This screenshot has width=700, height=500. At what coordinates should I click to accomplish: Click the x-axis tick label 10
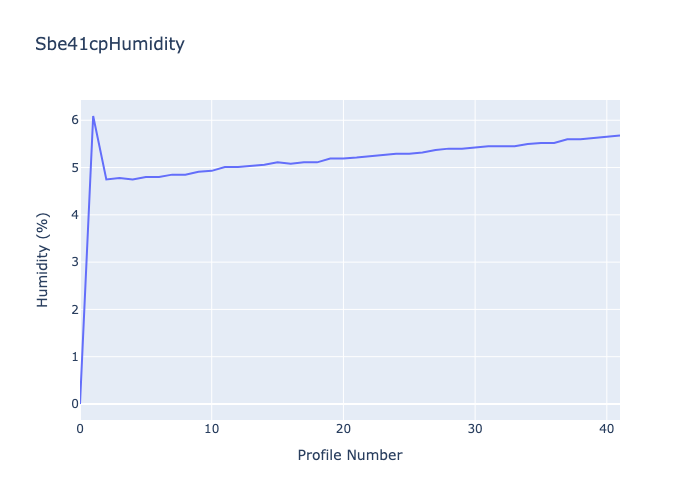(212, 429)
